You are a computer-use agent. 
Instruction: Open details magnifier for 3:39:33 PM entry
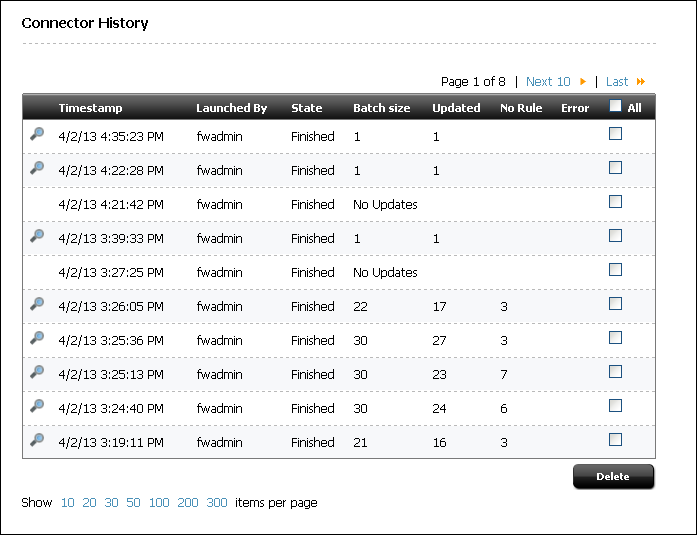coord(37,236)
